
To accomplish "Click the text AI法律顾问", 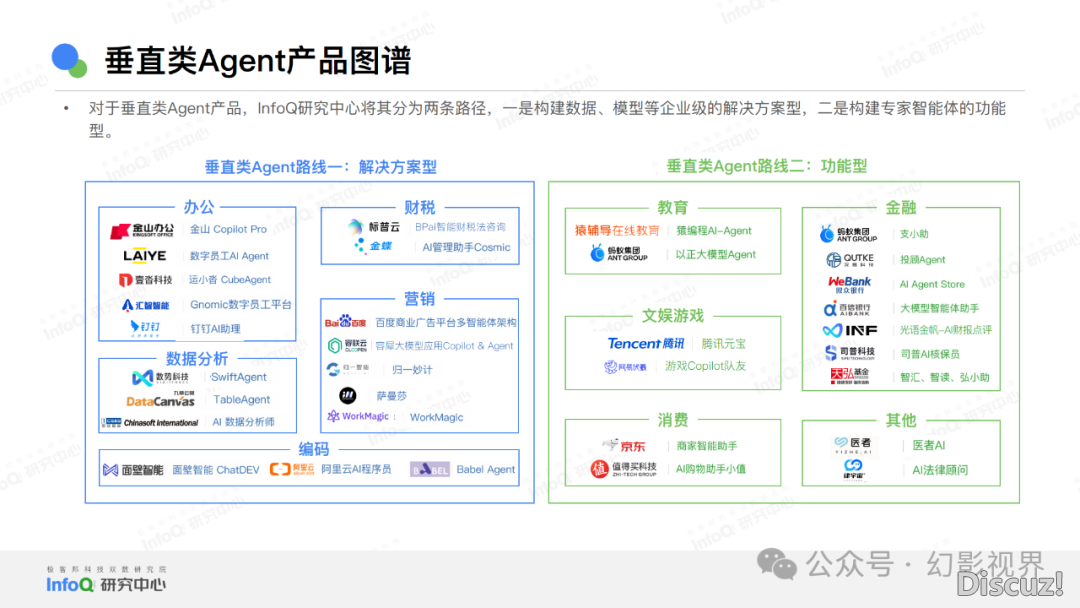I will 940,470.
